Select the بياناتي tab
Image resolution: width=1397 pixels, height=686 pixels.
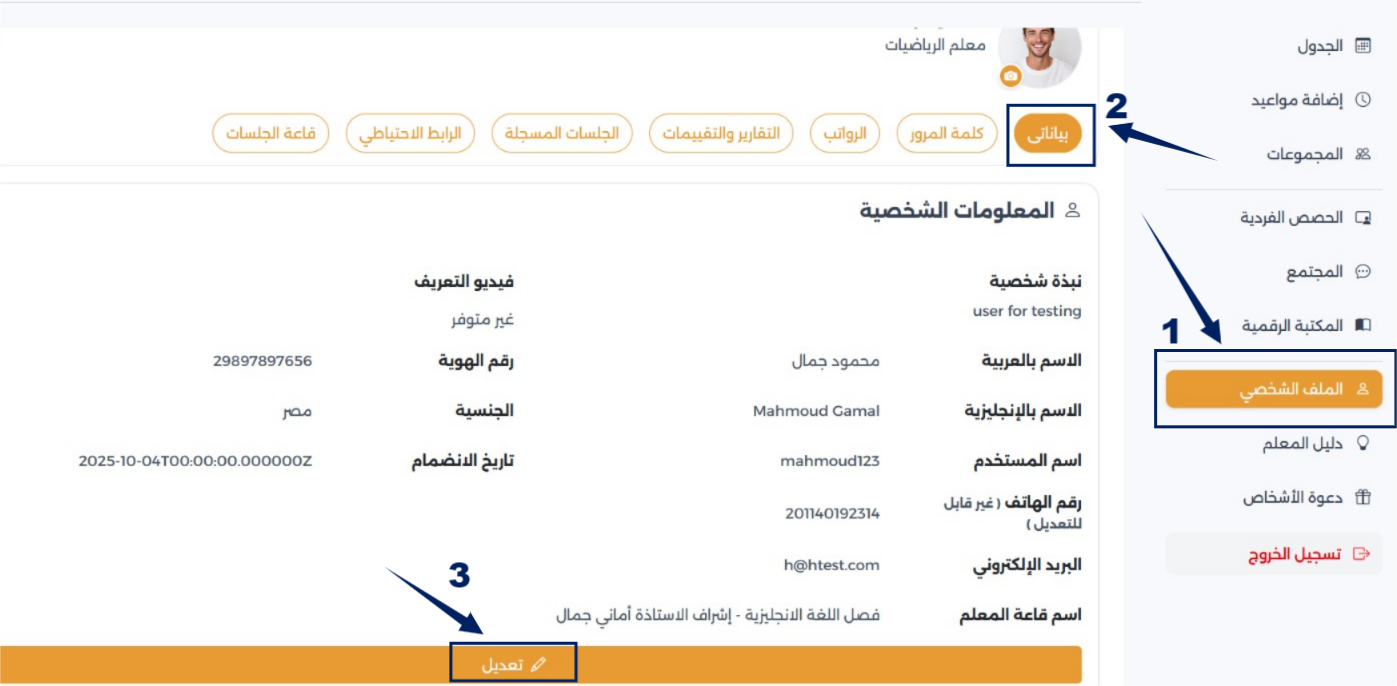(1048, 134)
